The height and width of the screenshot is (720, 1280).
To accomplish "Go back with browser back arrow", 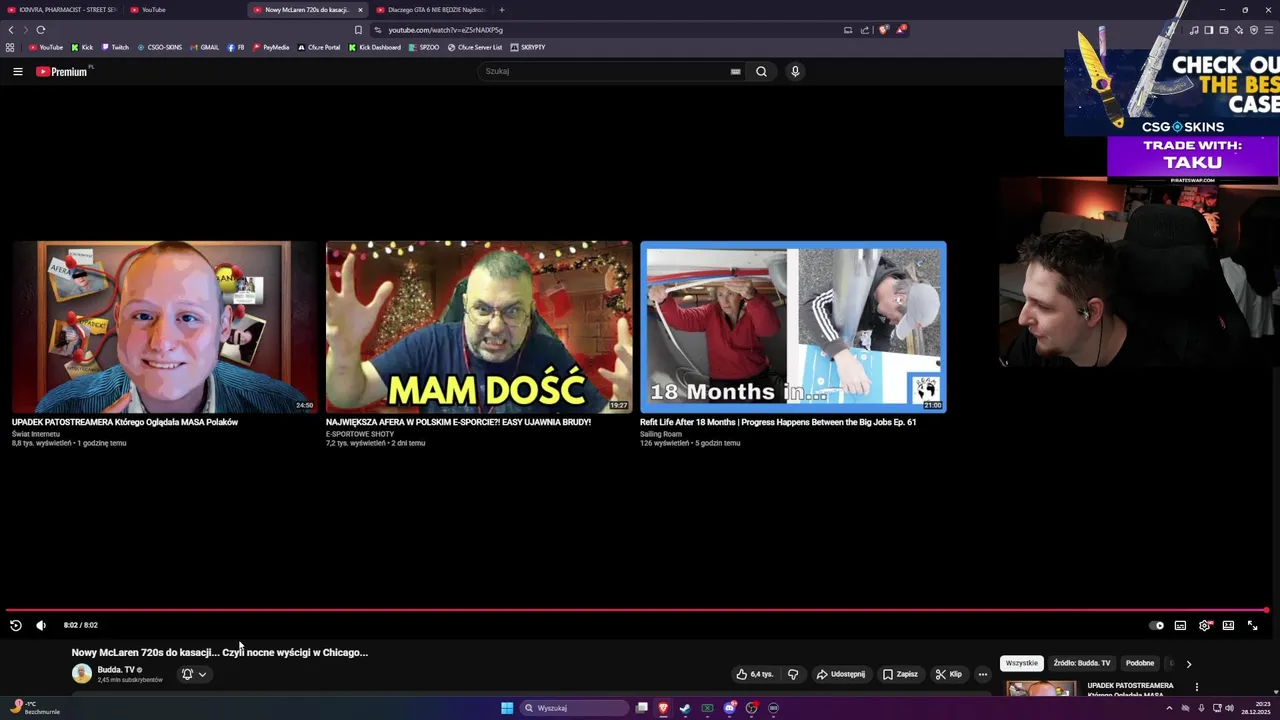I will tap(11, 30).
